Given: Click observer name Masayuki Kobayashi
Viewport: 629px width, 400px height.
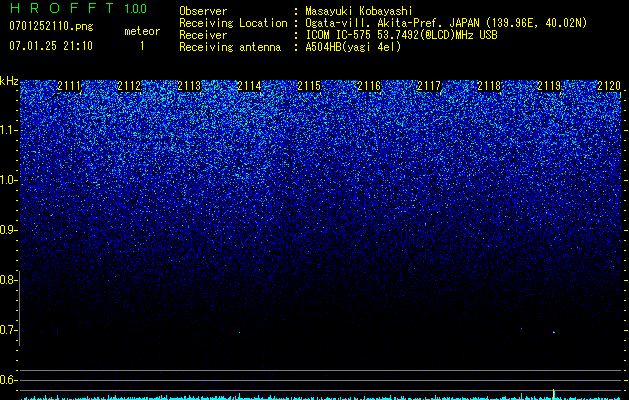Looking at the screenshot, I should pos(359,11).
